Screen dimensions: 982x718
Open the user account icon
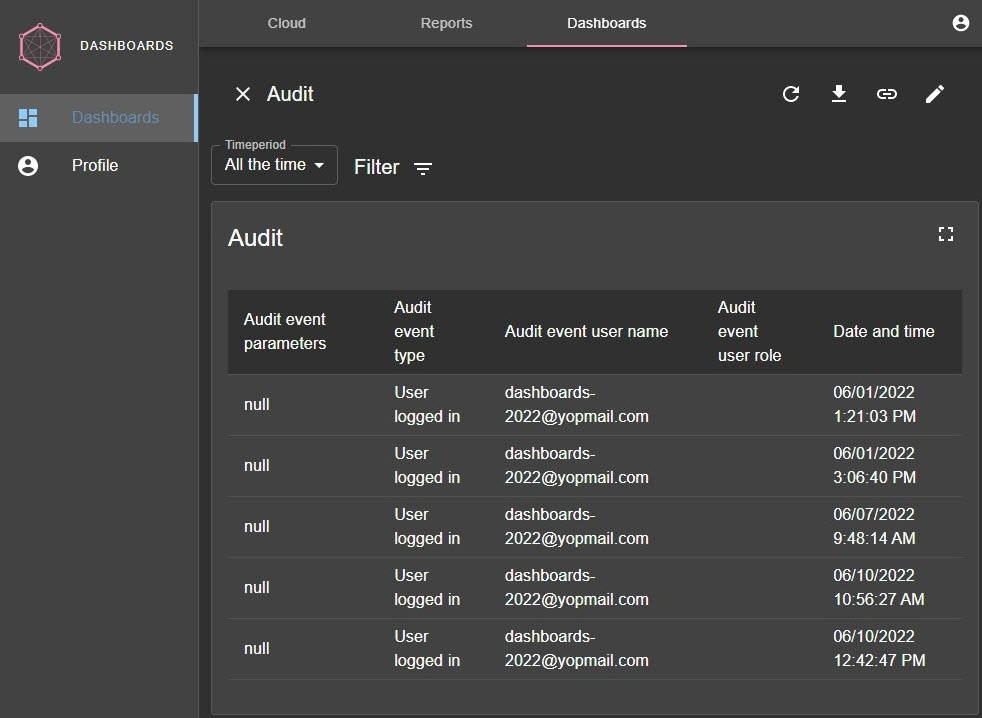961,23
